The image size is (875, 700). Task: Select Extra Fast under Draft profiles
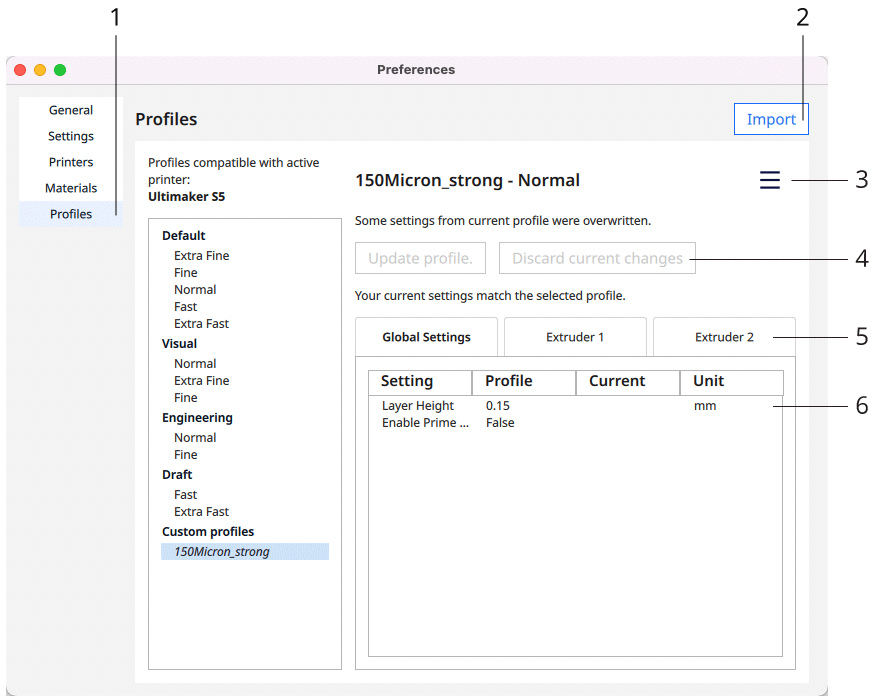tap(201, 512)
